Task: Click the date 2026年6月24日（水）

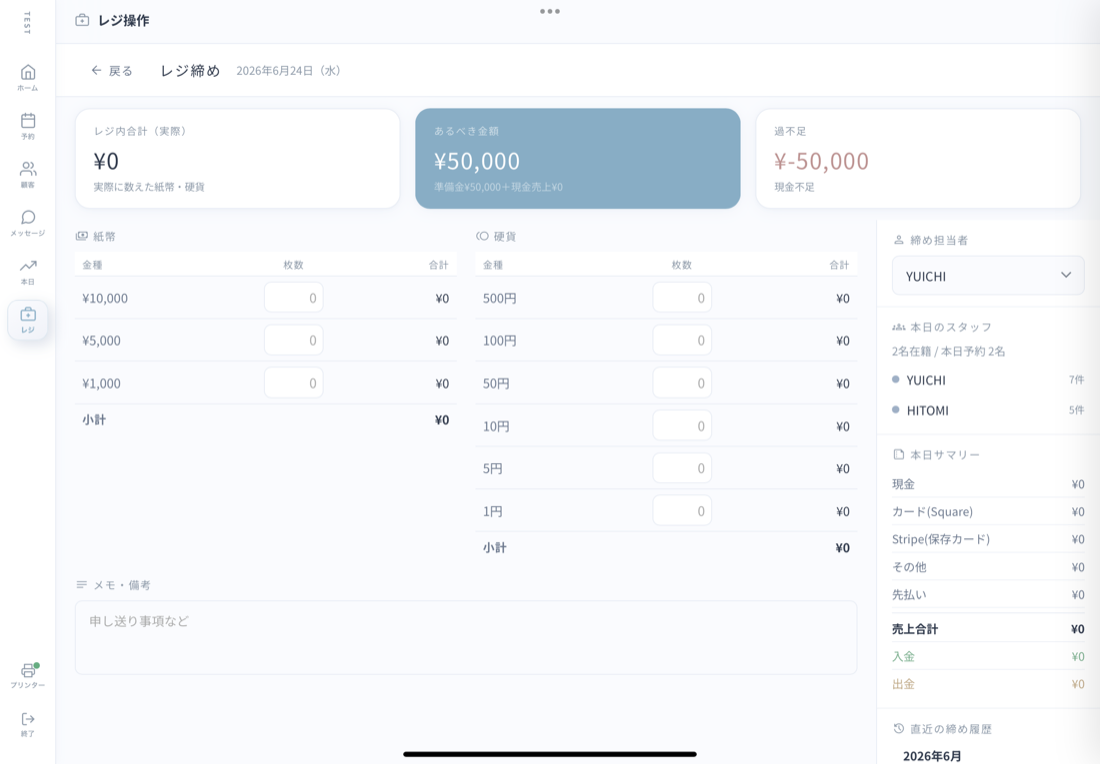Action: pos(288,71)
